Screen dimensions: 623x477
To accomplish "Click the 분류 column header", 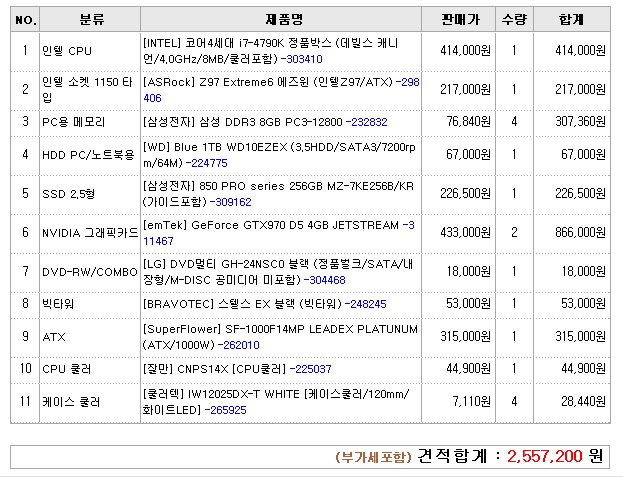I will tap(89, 19).
